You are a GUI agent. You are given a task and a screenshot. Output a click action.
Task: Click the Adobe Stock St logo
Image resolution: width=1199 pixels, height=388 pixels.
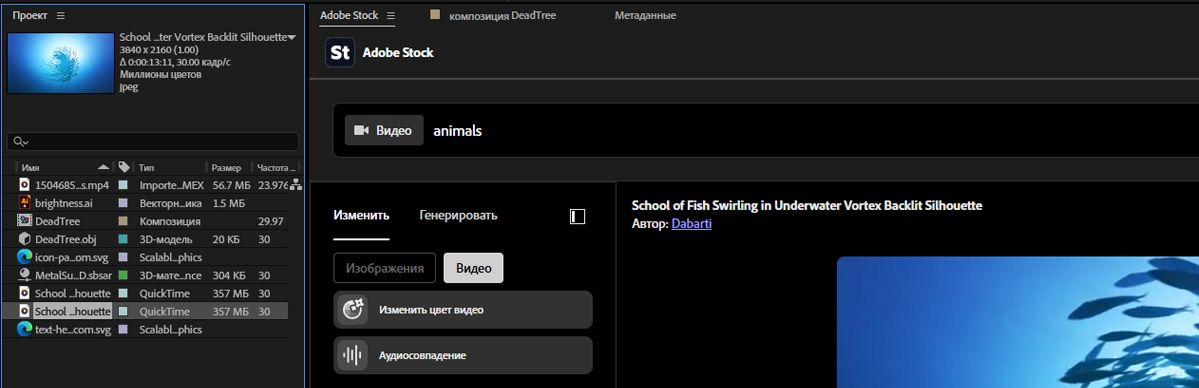[340, 53]
